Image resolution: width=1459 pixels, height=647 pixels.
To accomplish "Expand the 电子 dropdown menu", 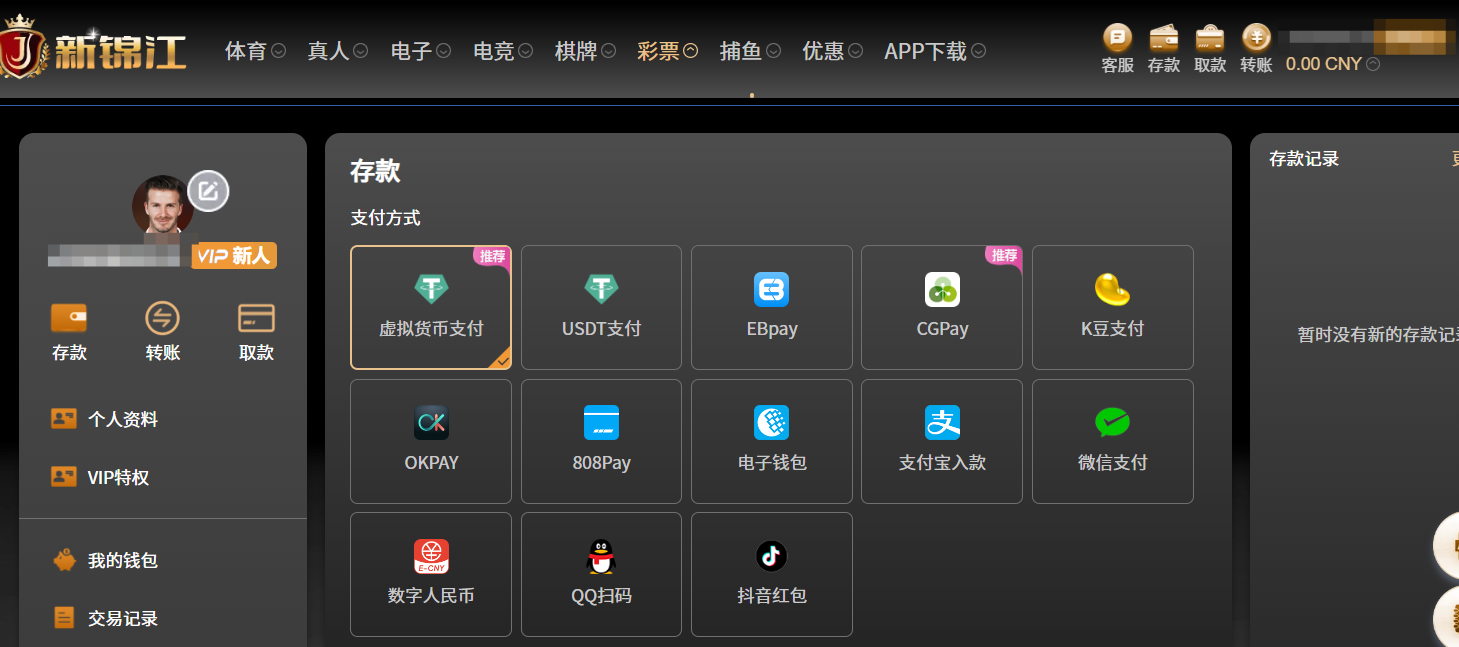I will [x=420, y=51].
